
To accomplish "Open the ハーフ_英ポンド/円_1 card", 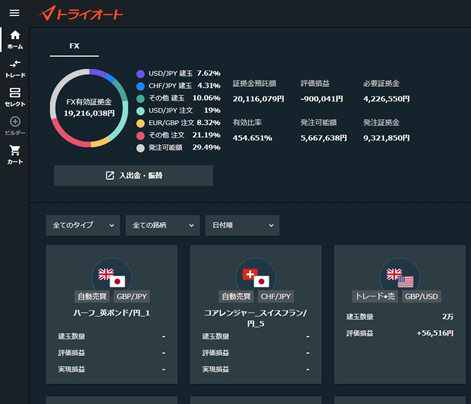I will click(x=112, y=314).
